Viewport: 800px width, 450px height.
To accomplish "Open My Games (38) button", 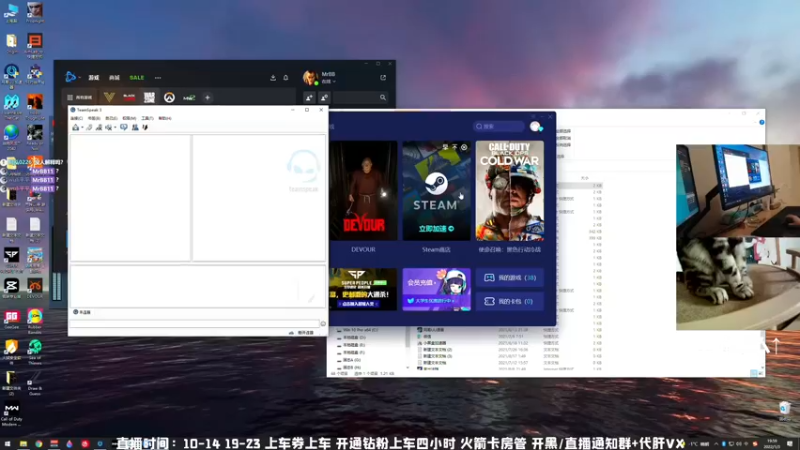I will click(510, 278).
